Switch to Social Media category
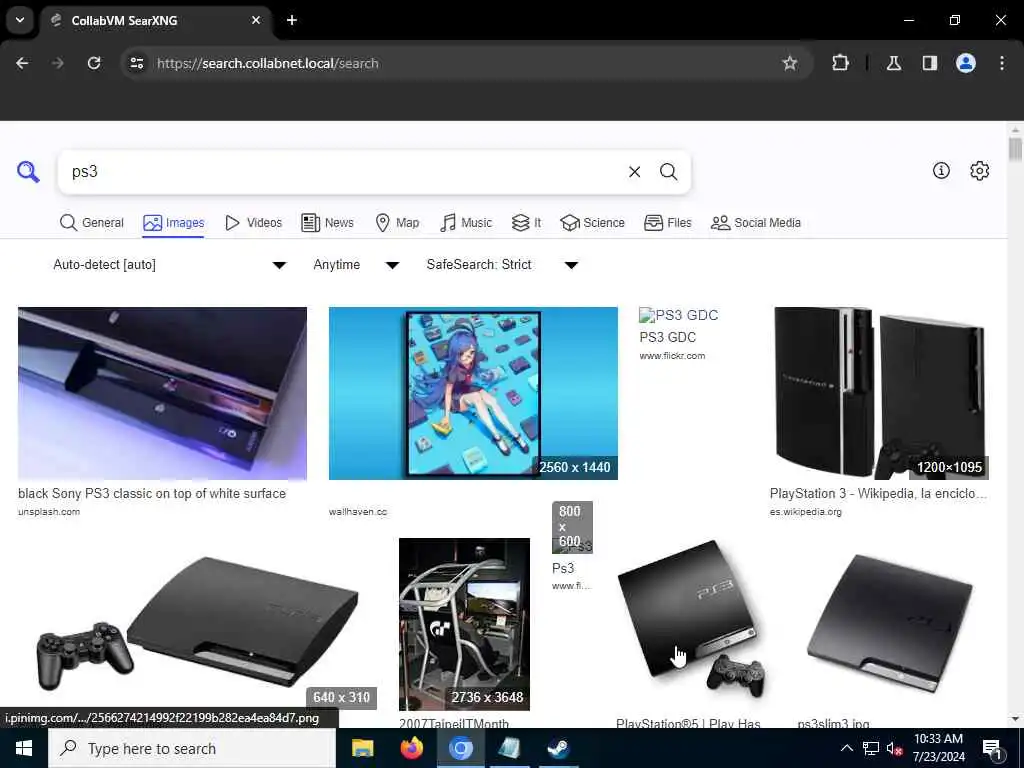 click(x=756, y=223)
